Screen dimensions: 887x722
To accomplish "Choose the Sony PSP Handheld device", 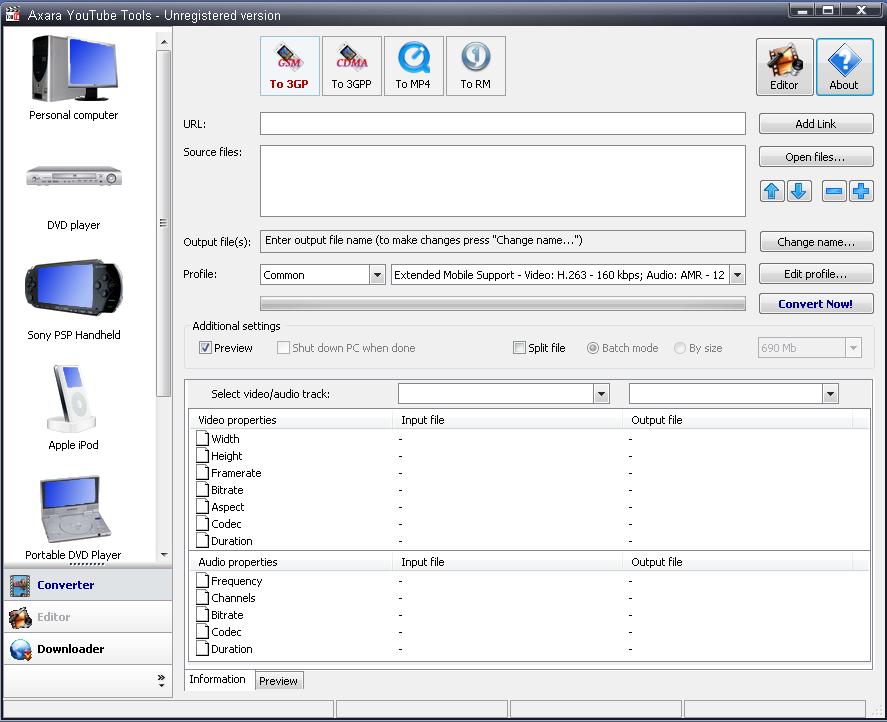I will 74,300.
